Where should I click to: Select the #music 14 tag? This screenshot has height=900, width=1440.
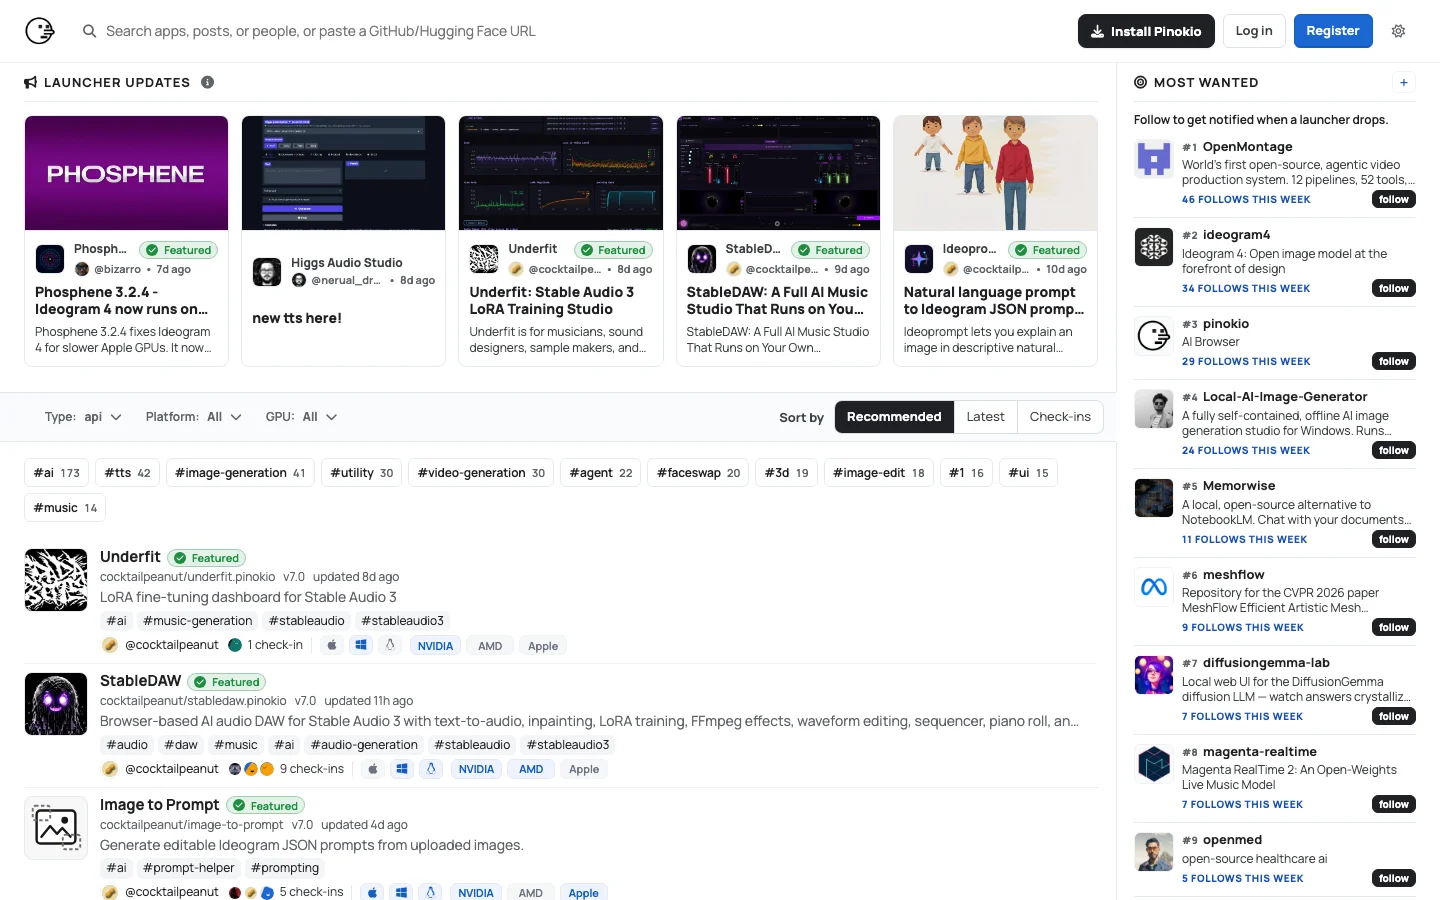tap(65, 508)
